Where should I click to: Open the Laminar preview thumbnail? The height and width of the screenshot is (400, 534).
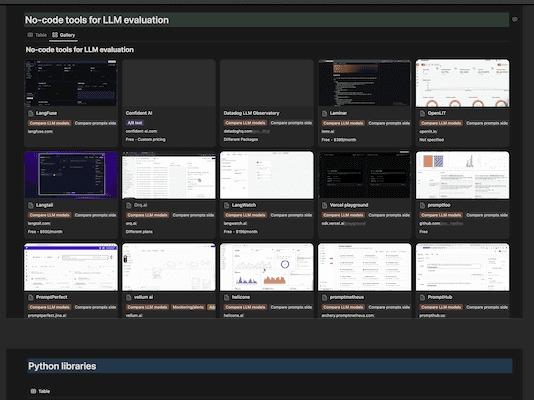pos(365,83)
